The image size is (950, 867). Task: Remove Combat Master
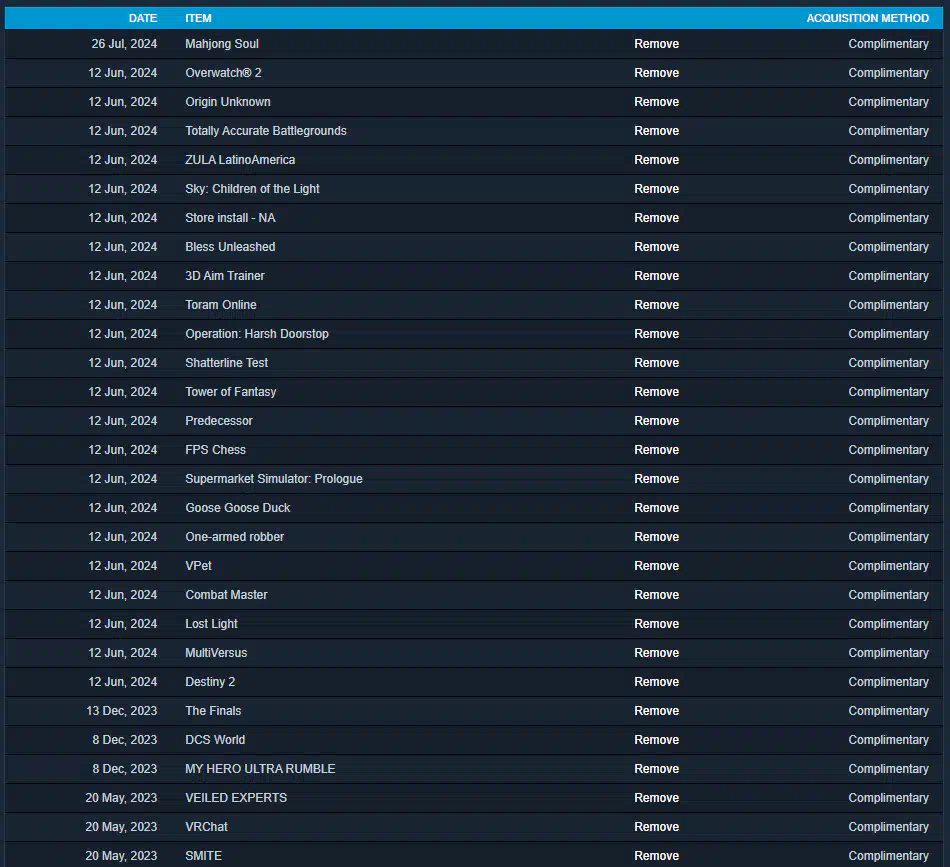(x=656, y=595)
